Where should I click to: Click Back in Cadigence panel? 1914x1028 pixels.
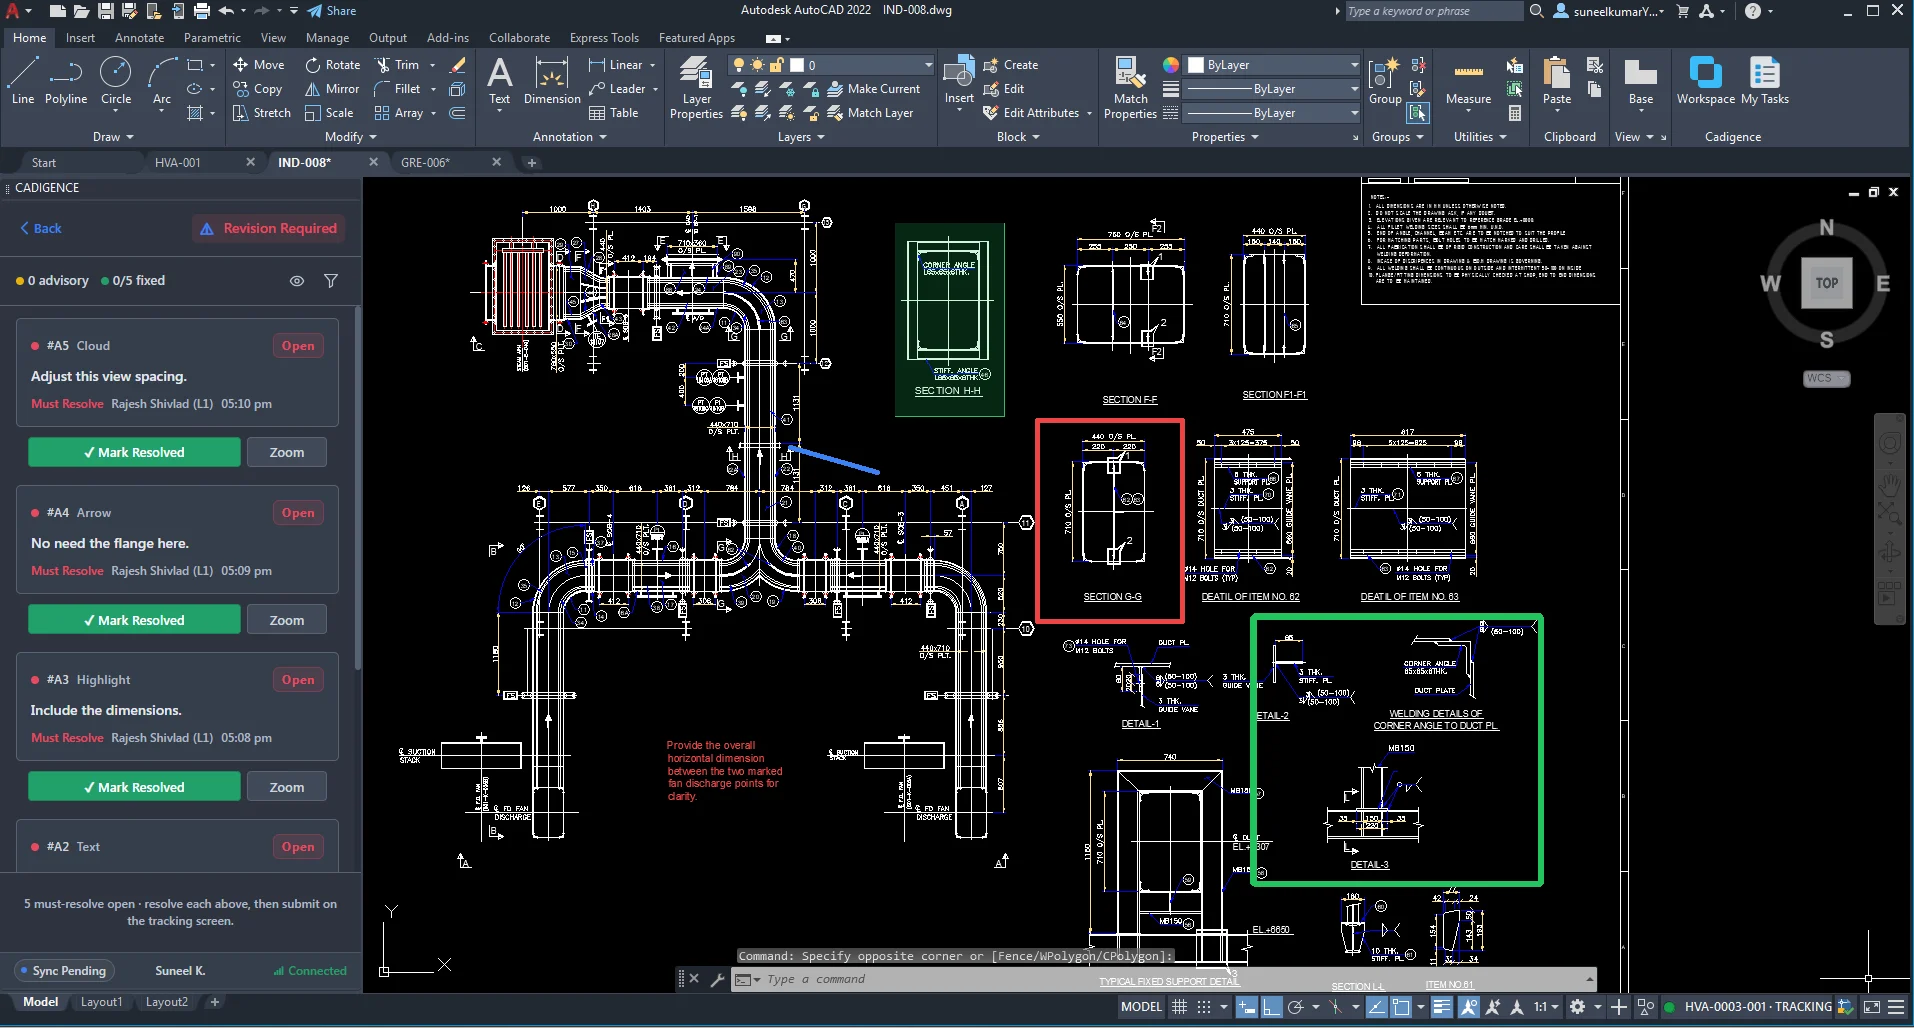41,228
